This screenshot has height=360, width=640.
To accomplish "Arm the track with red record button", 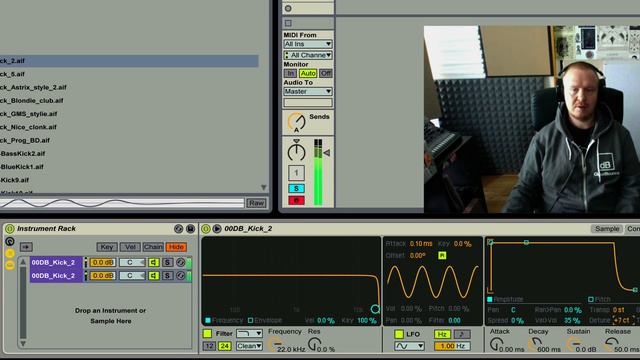I will pos(296,200).
